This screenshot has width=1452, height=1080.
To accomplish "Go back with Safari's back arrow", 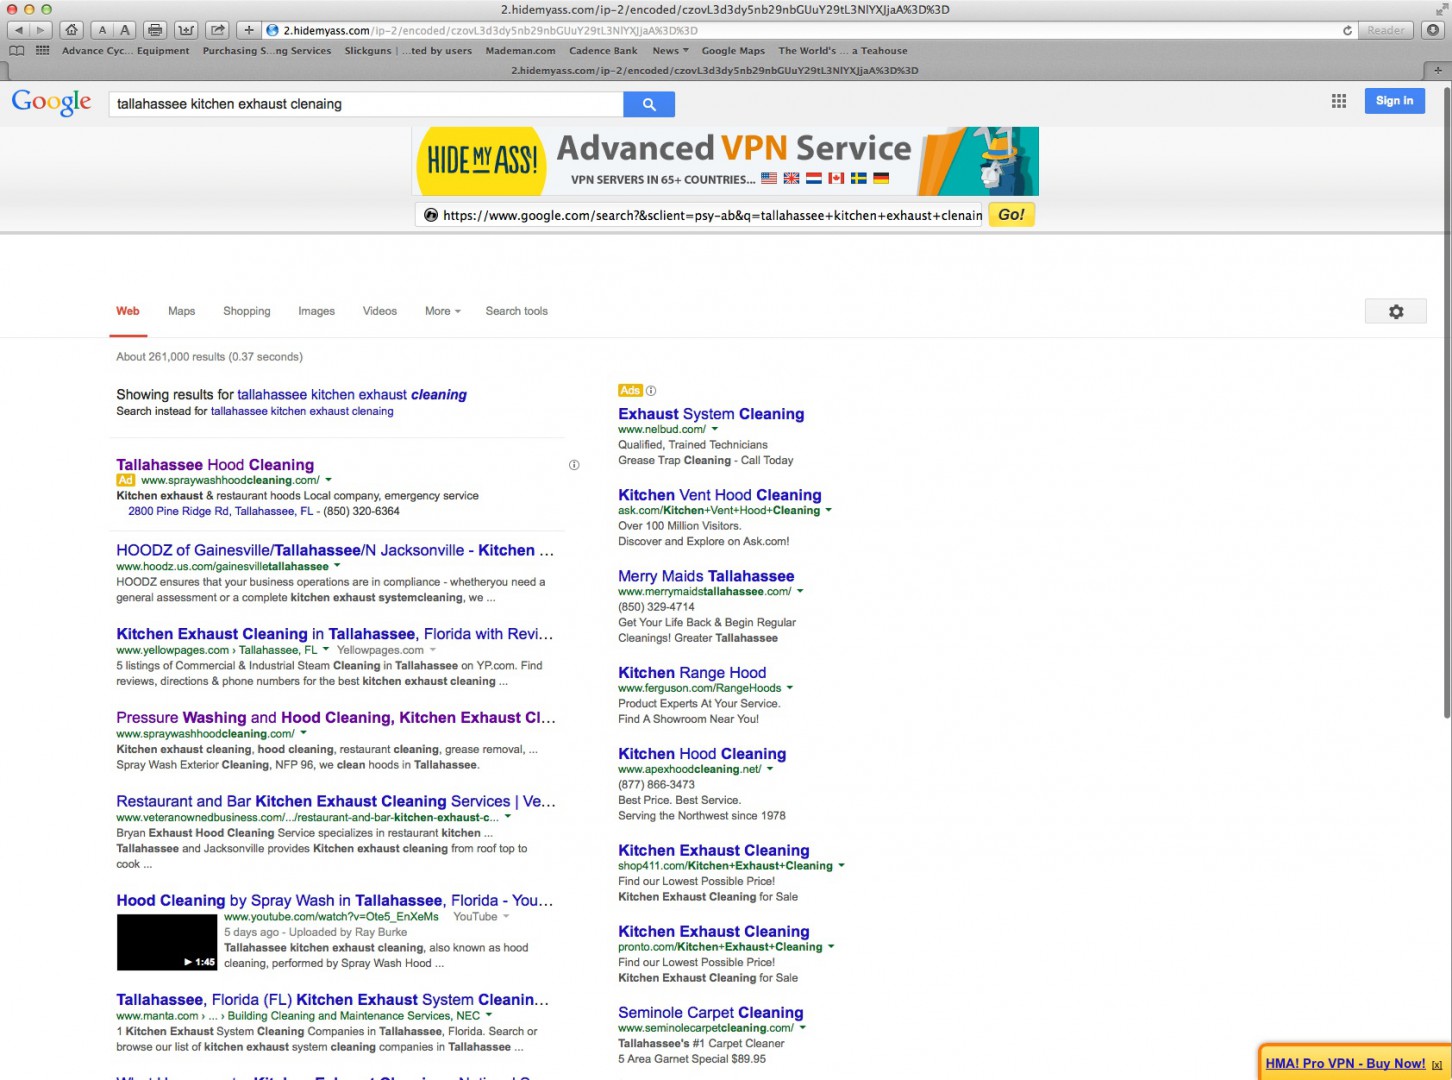I will (x=18, y=30).
